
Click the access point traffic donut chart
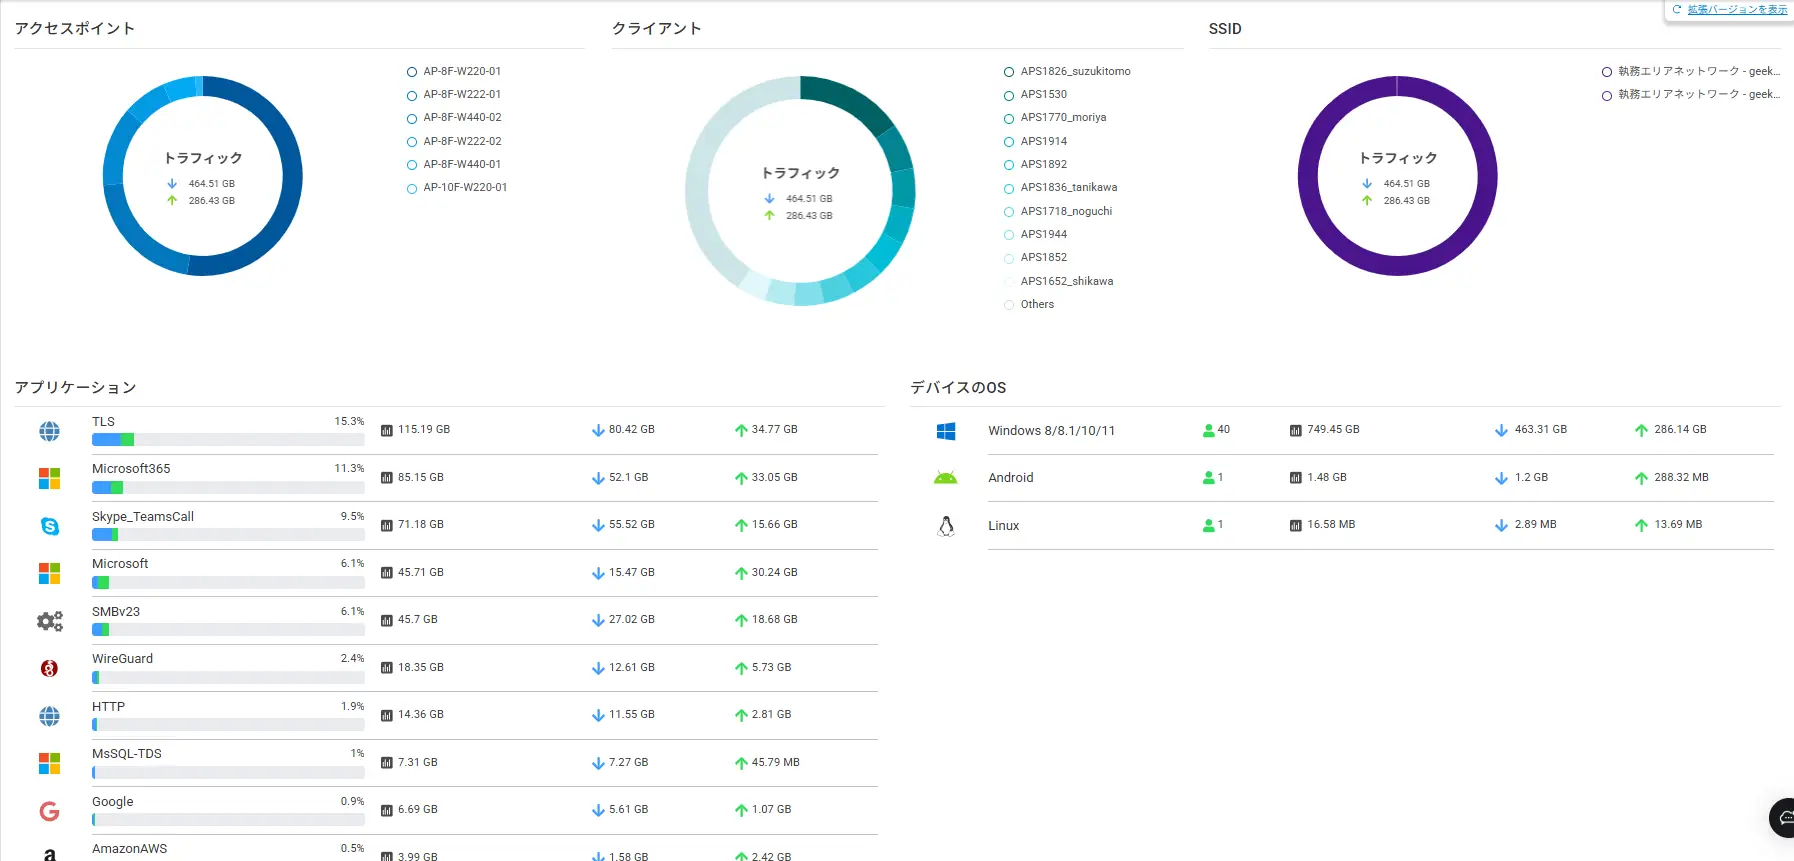coord(203,176)
